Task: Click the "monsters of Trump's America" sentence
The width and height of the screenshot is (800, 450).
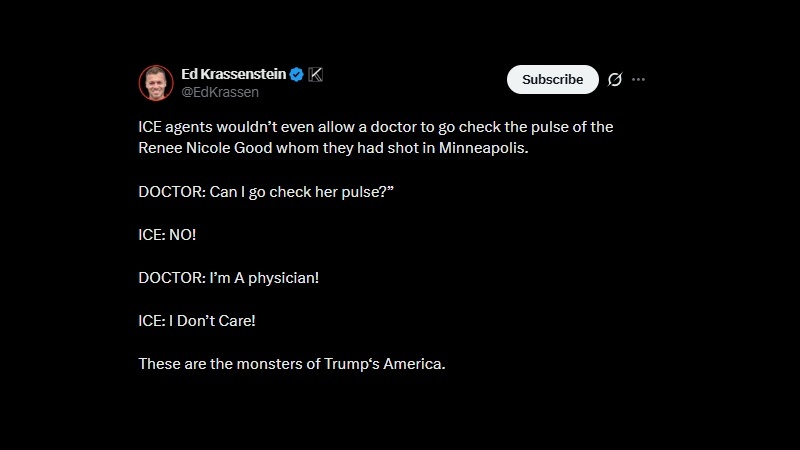Action: point(291,363)
